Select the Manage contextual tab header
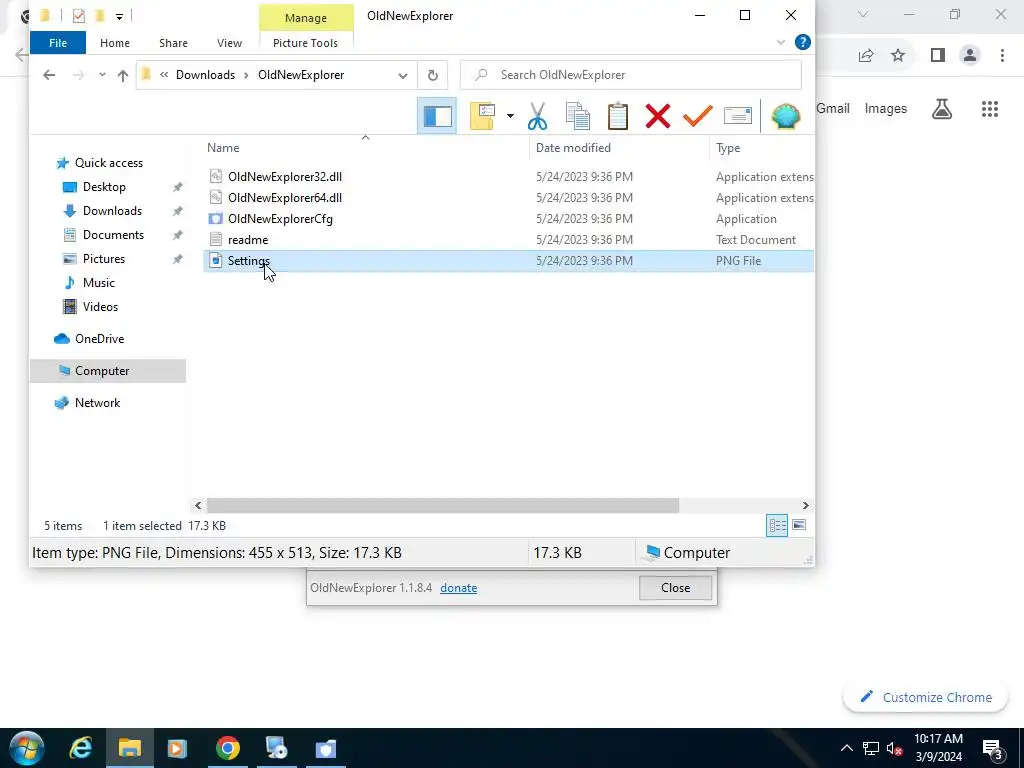Viewport: 1024px width, 768px height. (306, 18)
